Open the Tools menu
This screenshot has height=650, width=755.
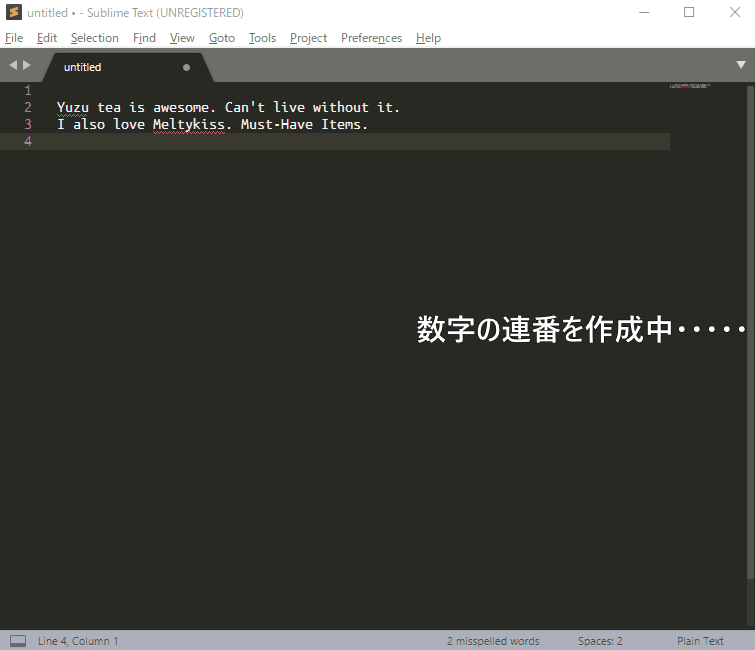coord(262,38)
